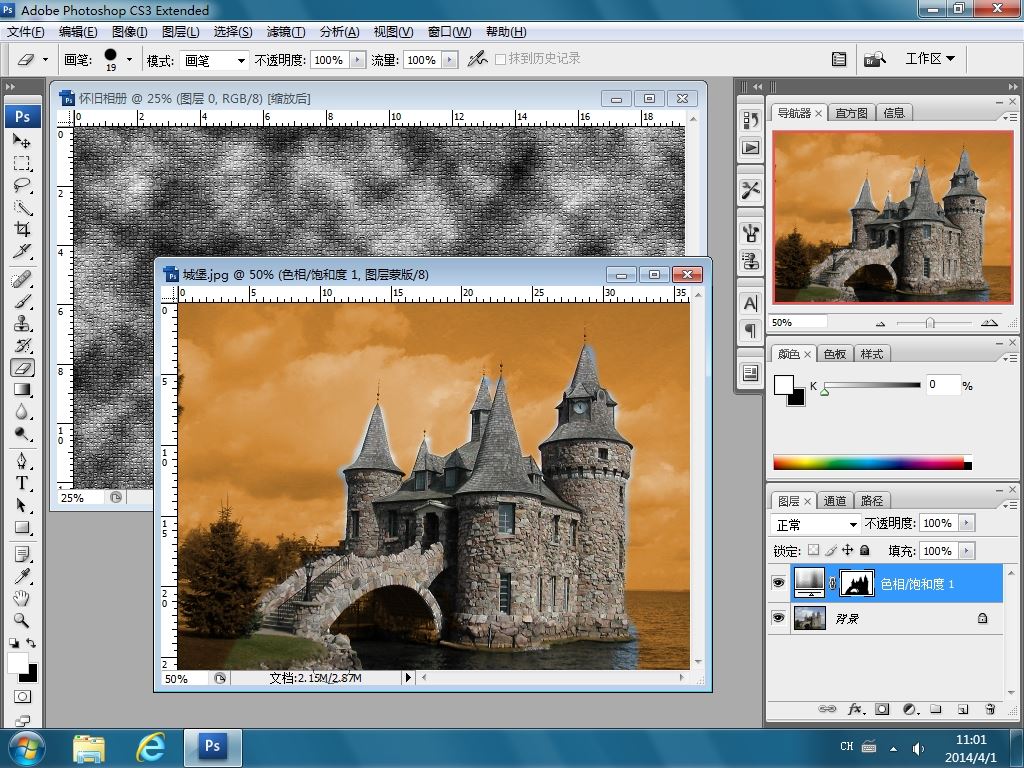Add a layer style fx

click(x=856, y=709)
